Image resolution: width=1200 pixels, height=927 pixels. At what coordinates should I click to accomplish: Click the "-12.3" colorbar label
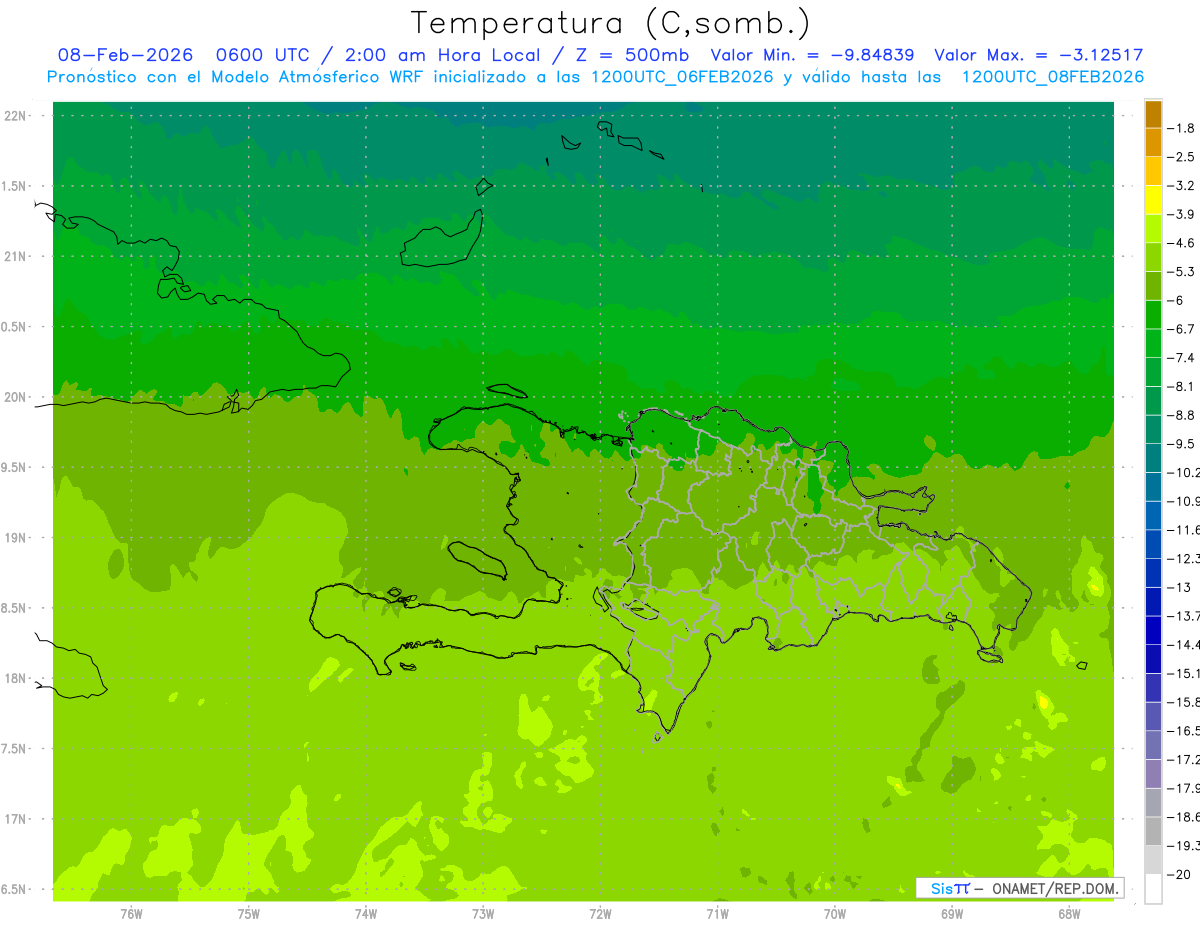click(1183, 558)
